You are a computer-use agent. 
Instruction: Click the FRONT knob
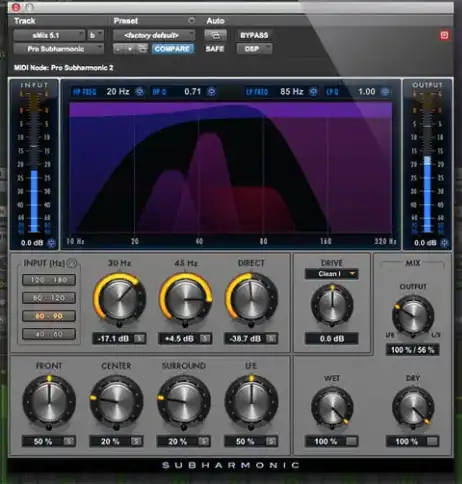pos(49,402)
